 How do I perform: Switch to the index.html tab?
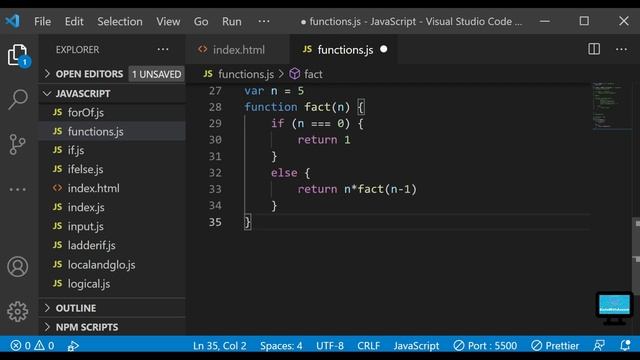pyautogui.click(x=238, y=49)
